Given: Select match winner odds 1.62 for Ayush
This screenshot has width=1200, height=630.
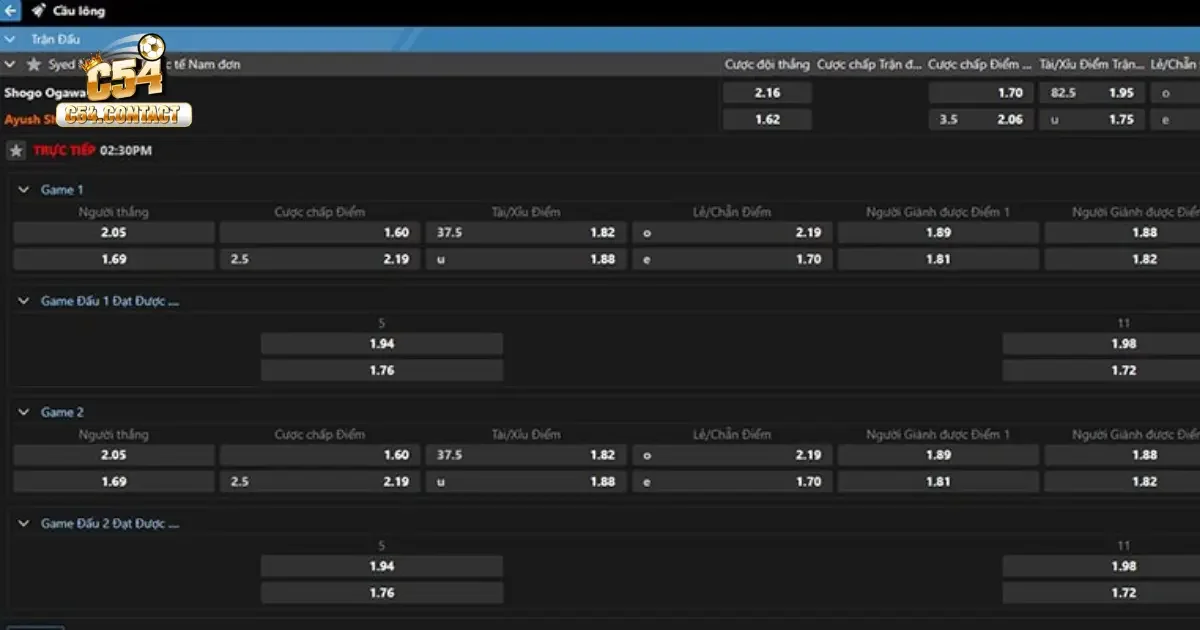Looking at the screenshot, I should click(x=767, y=119).
